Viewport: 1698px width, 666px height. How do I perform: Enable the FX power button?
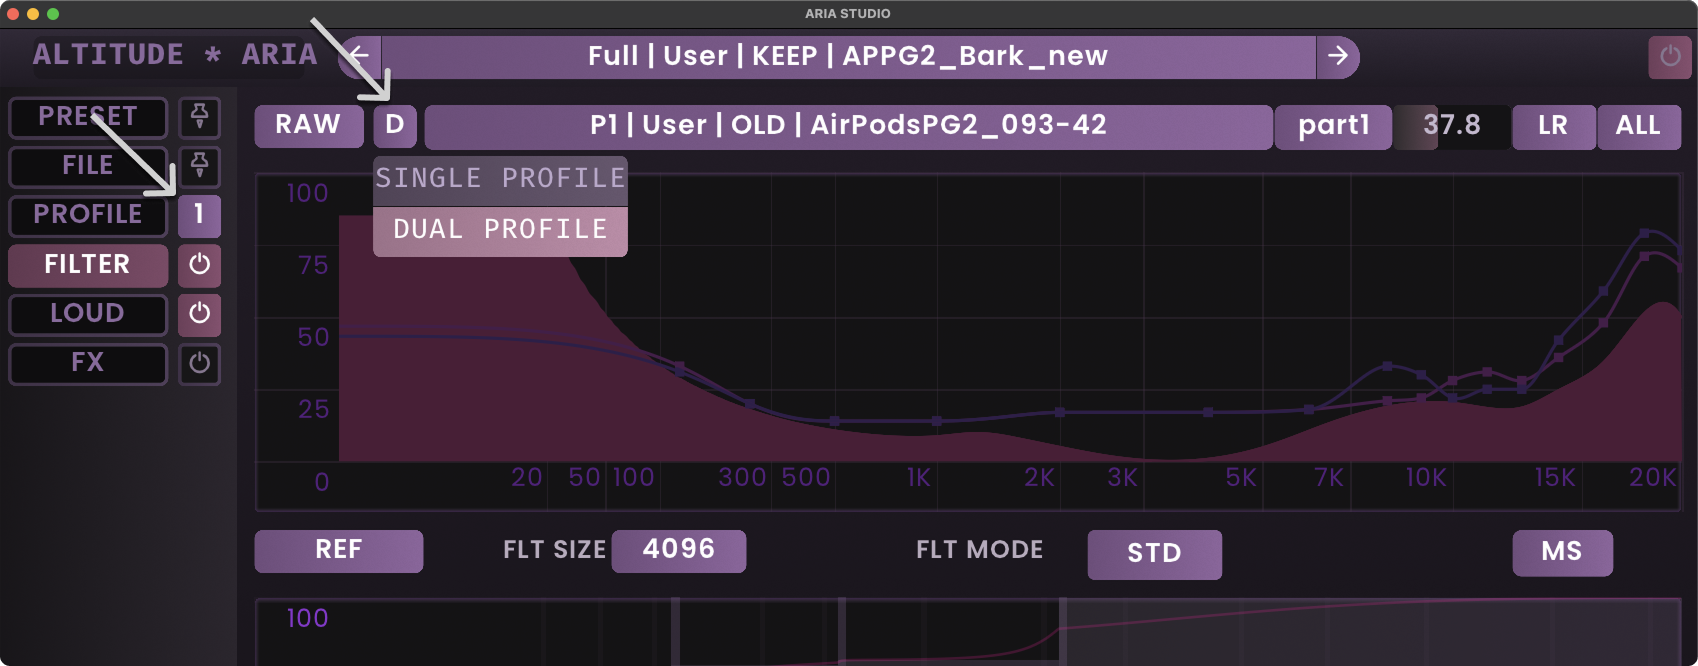pos(199,363)
